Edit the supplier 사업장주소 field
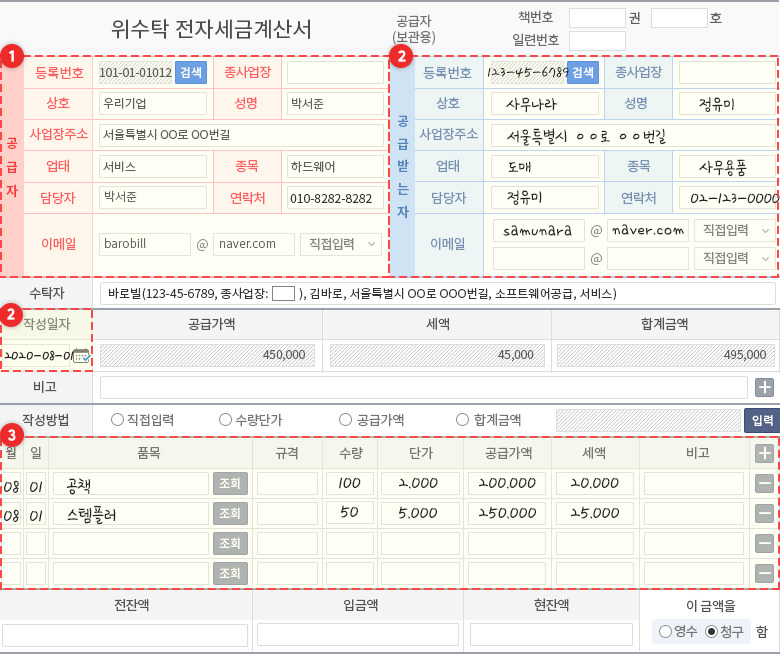This screenshot has width=780, height=654. point(241,135)
